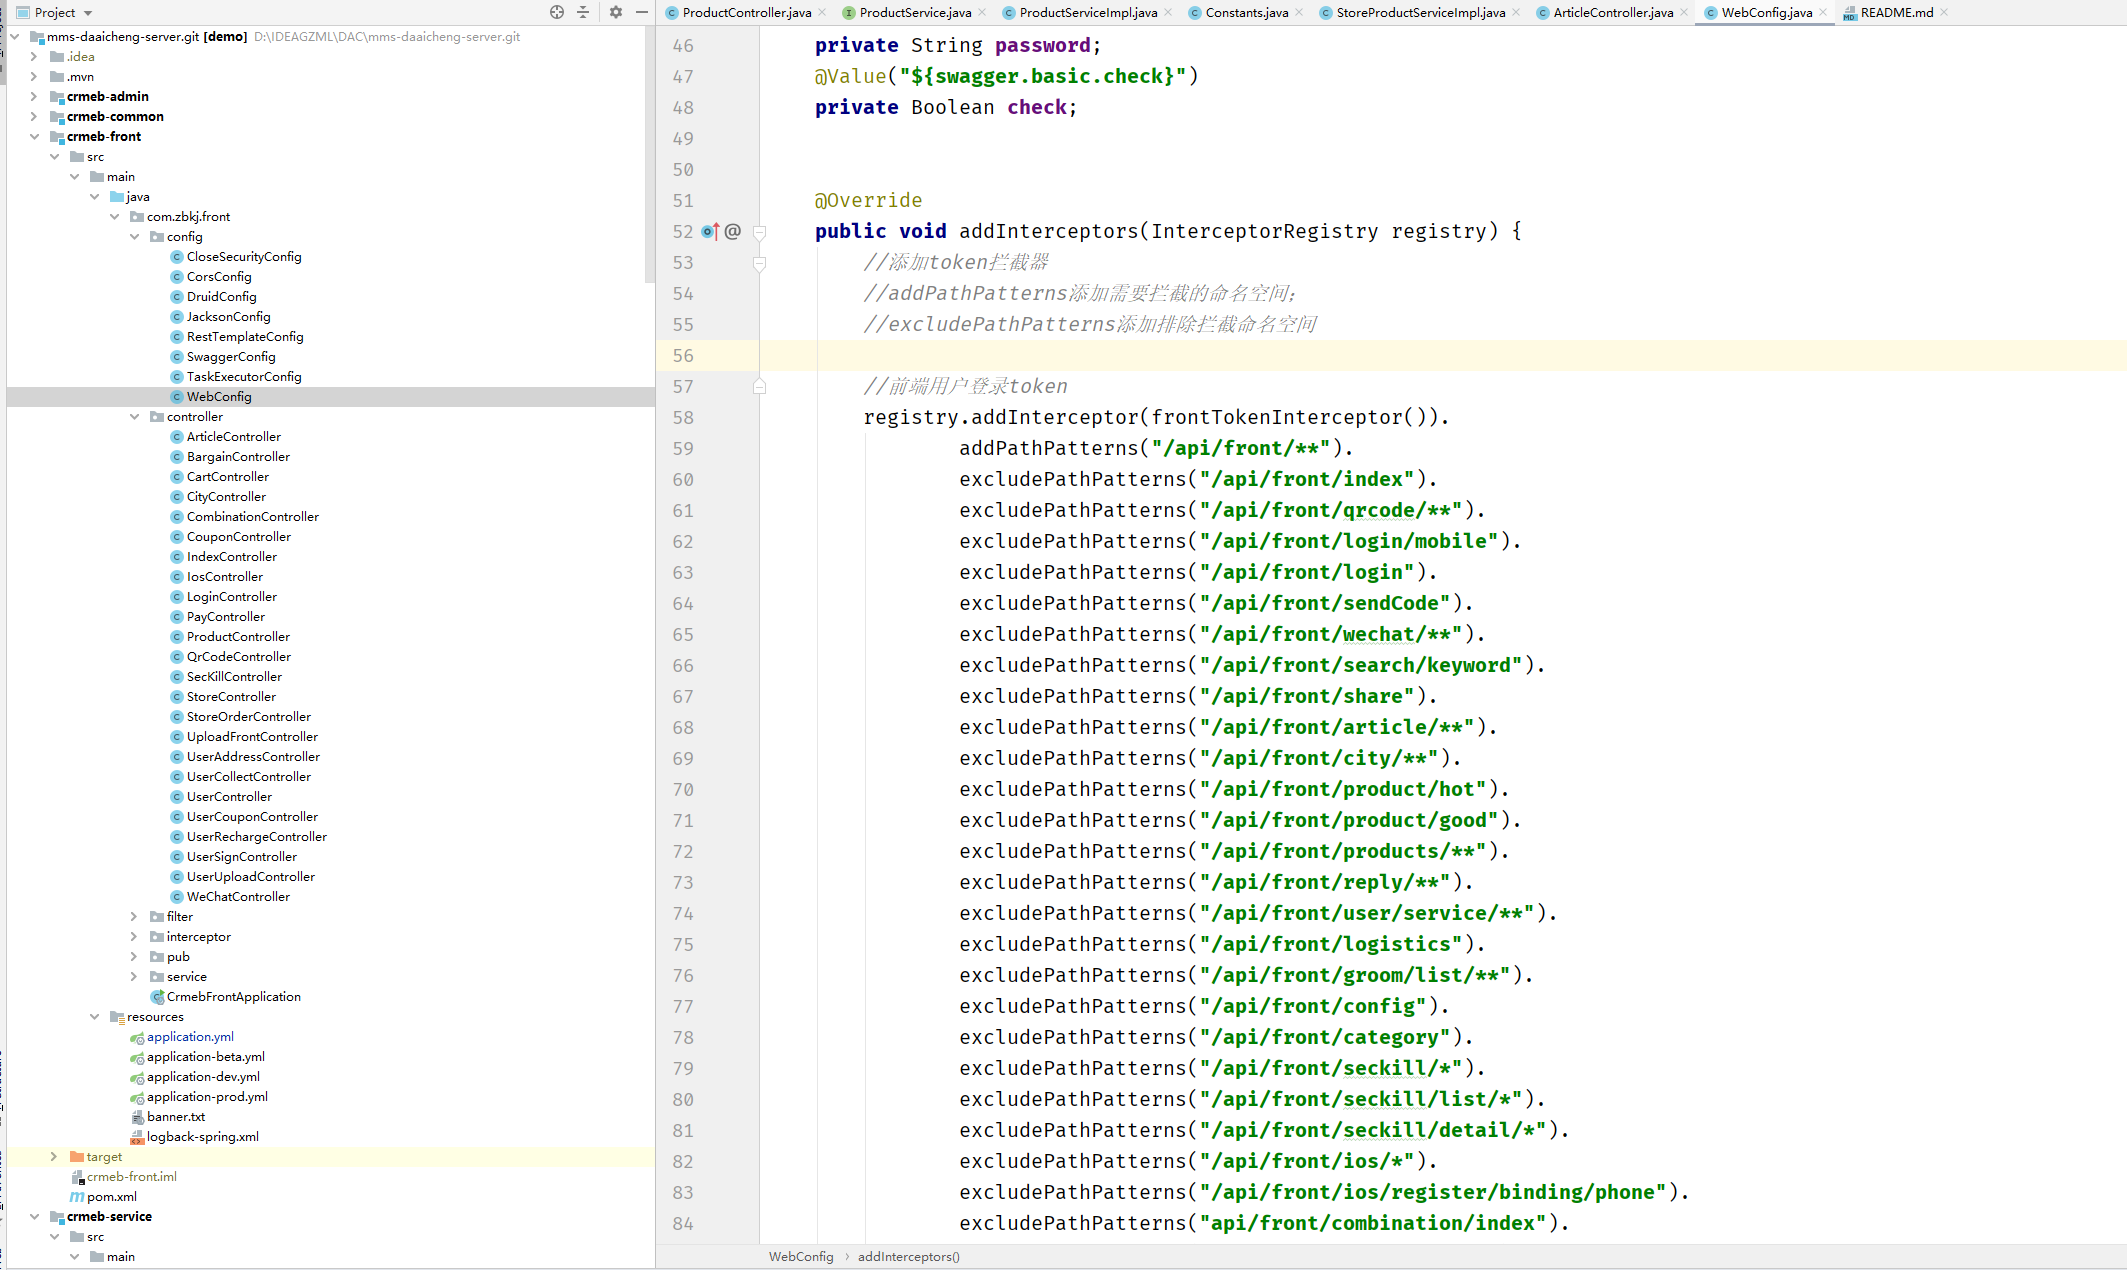This screenshot has height=1270, width=2127.
Task: Open UserController in project tree
Action: [229, 797]
